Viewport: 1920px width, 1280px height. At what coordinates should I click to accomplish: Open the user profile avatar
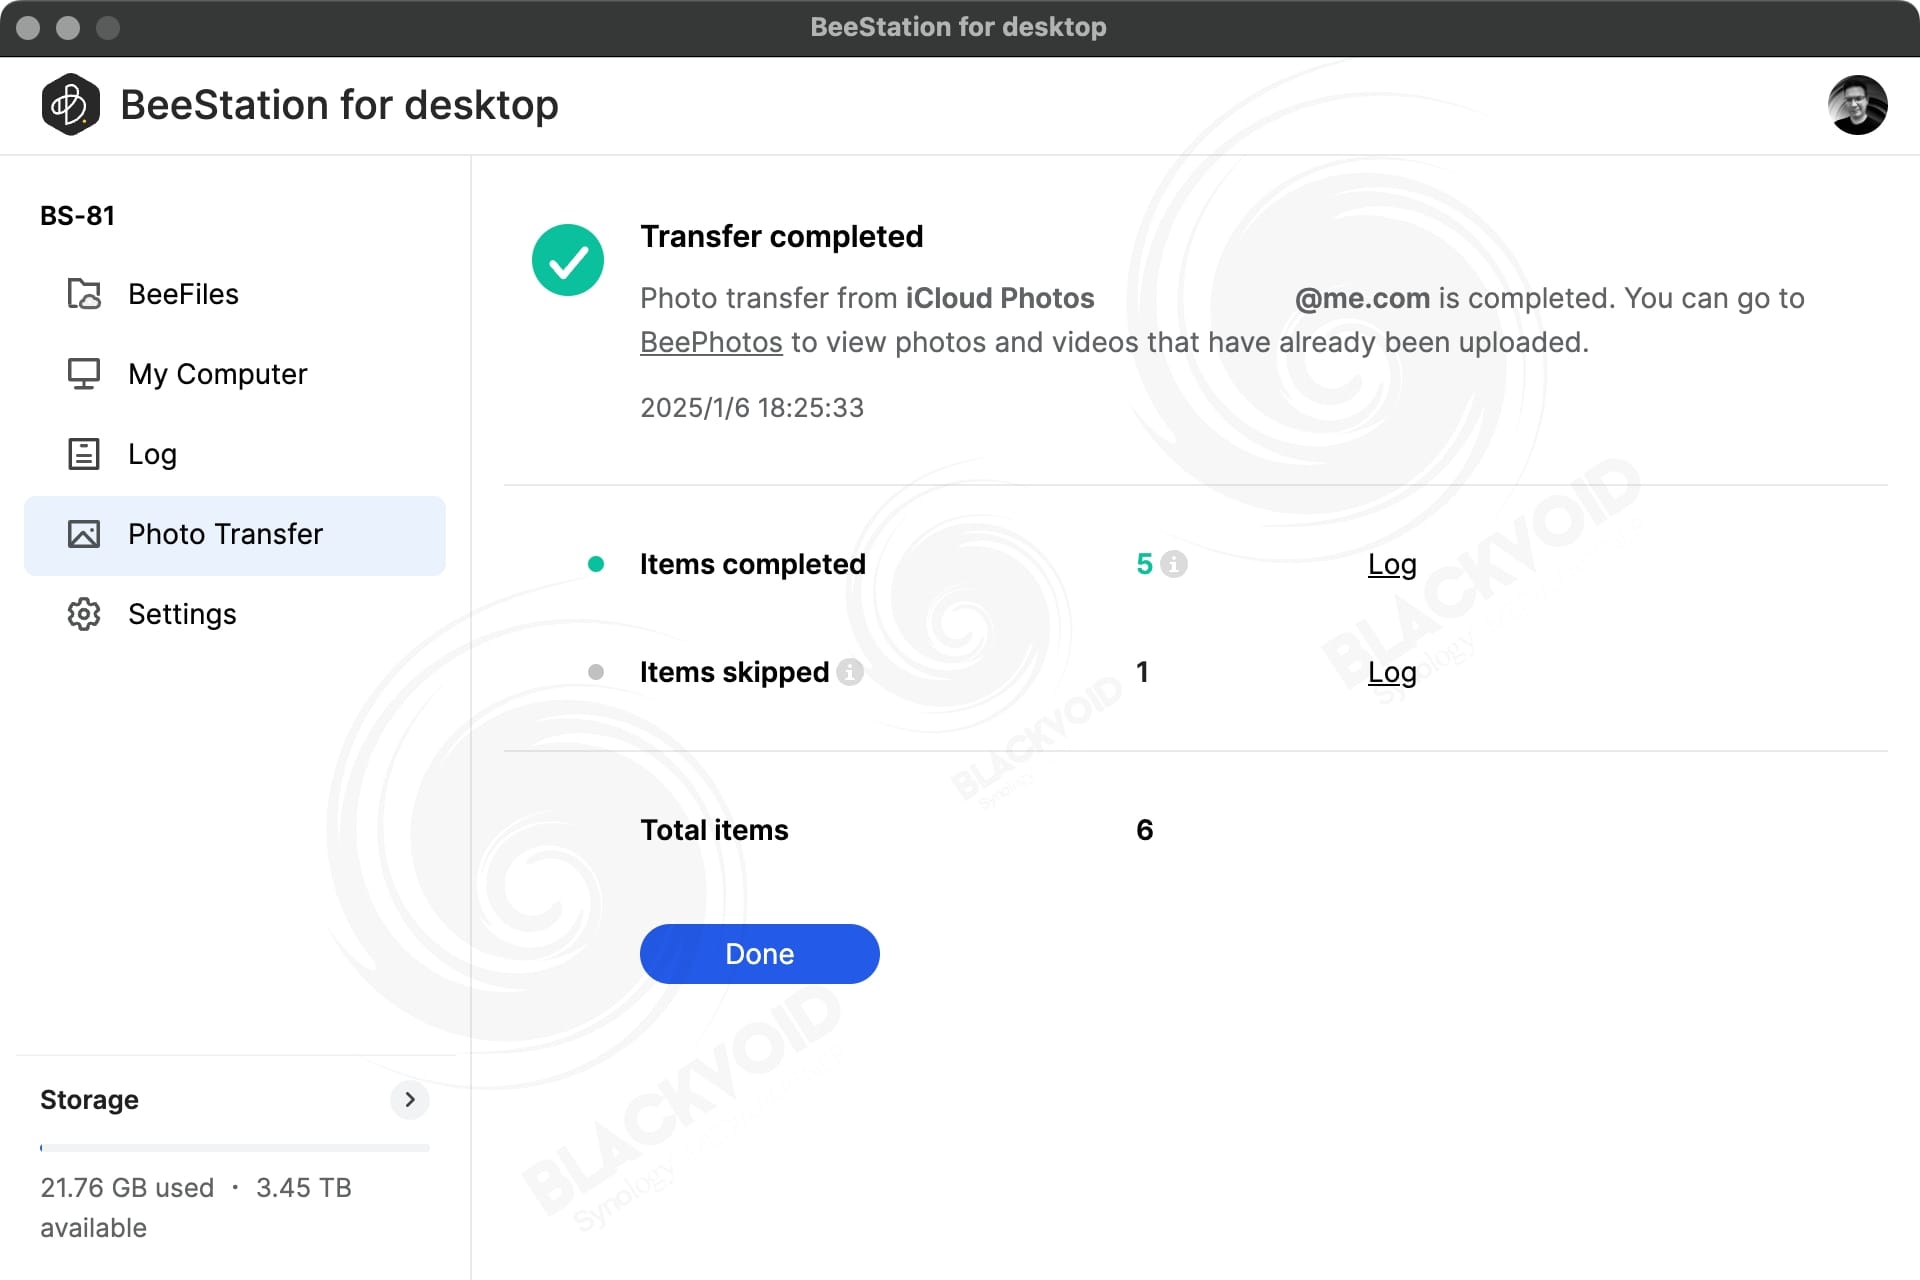point(1857,104)
